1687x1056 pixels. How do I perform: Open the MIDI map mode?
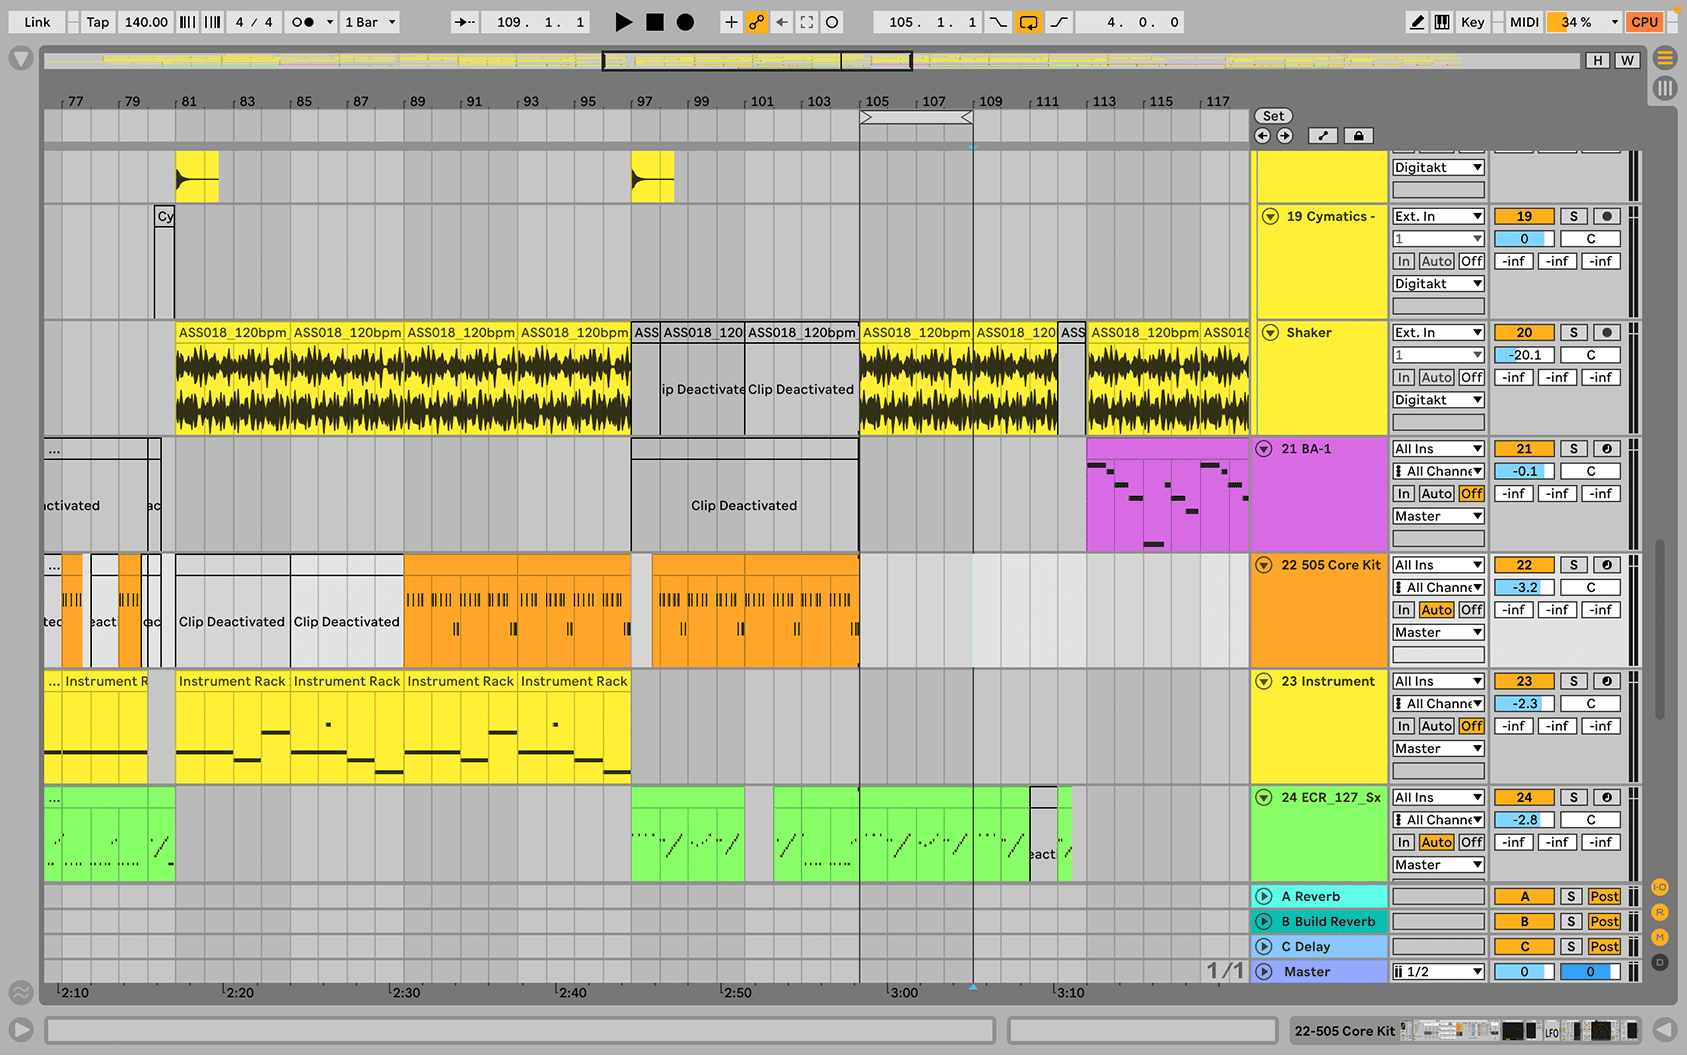1524,22
